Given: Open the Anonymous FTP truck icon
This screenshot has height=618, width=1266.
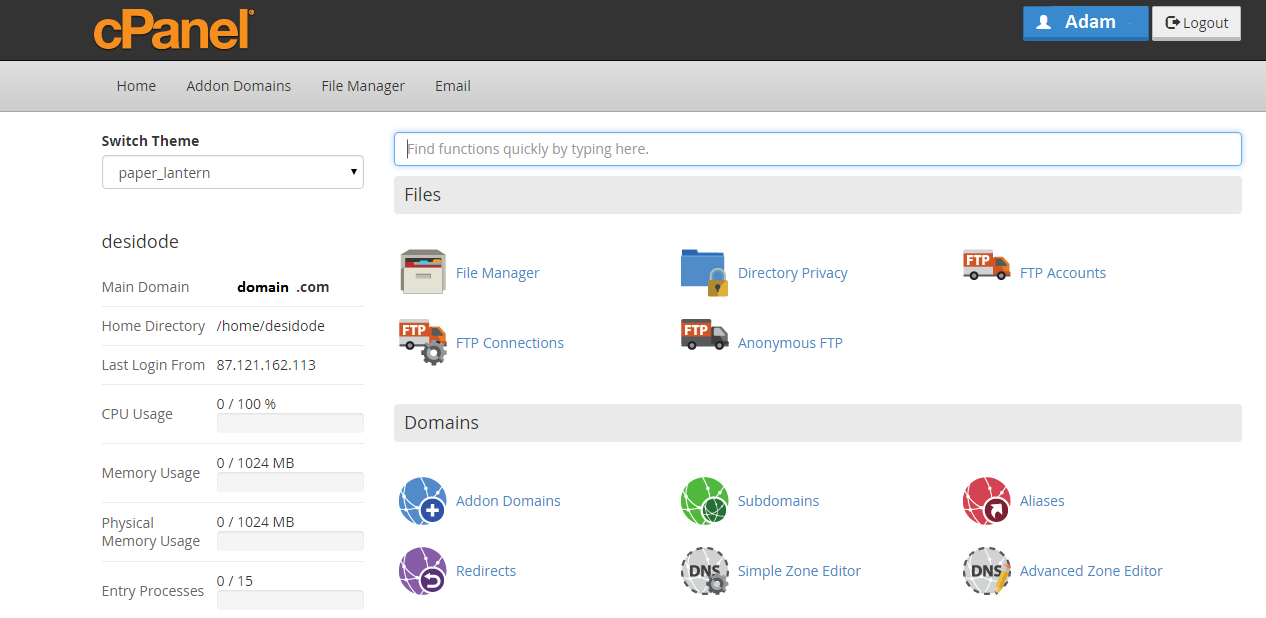Looking at the screenshot, I should coord(705,335).
